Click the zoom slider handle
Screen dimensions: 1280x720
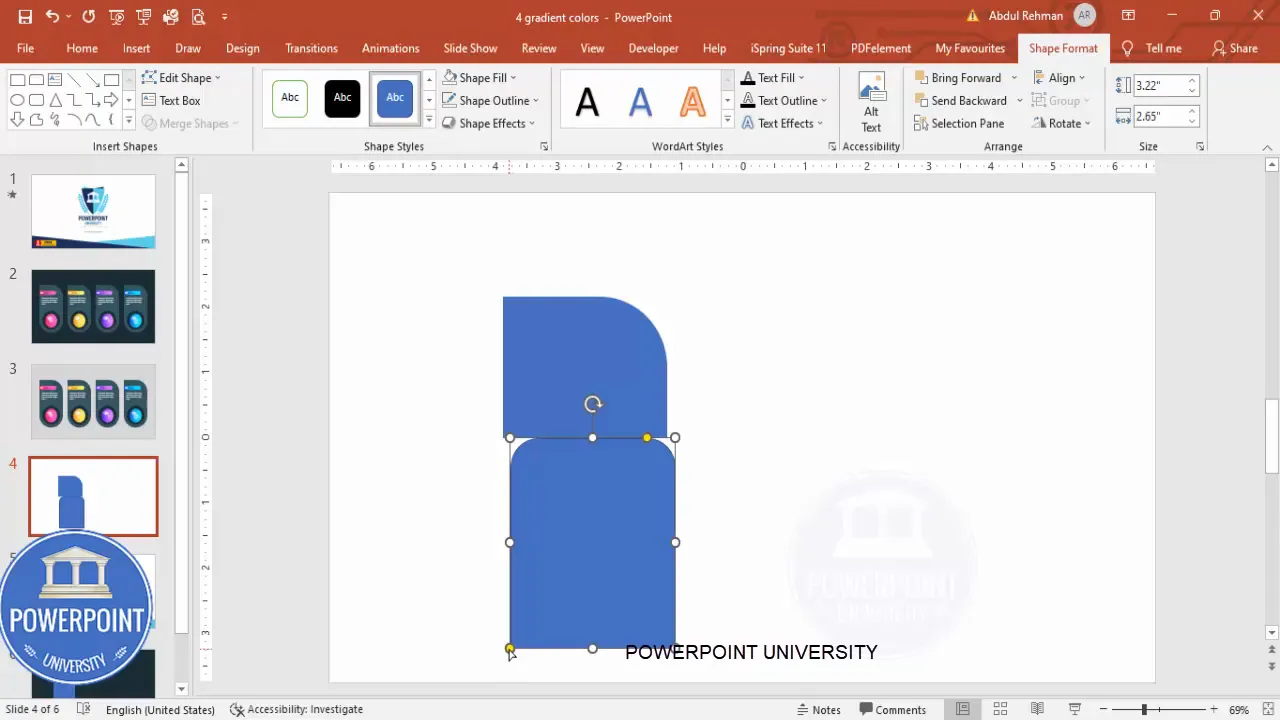click(x=1144, y=709)
